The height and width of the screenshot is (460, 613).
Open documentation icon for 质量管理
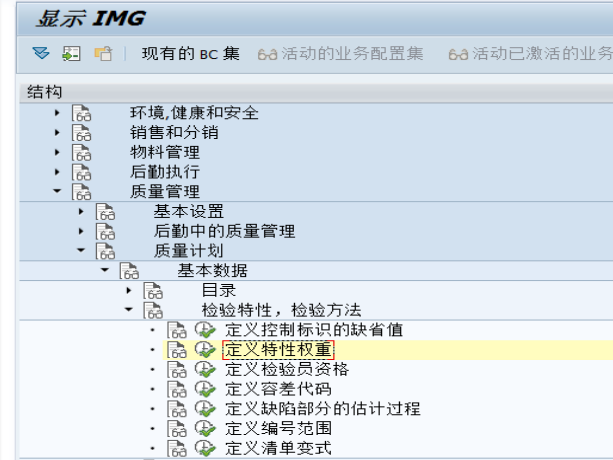tap(81, 192)
